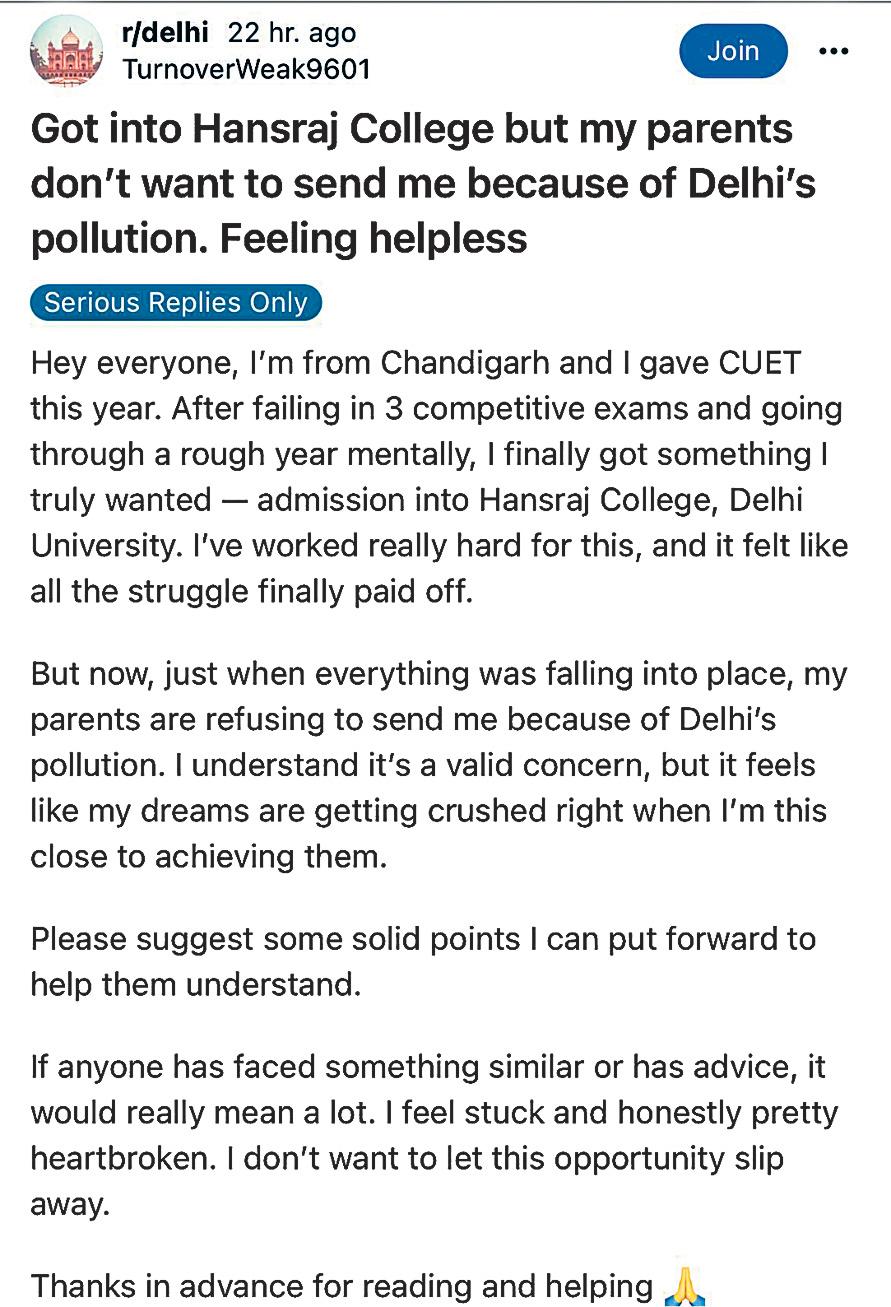Click the paragraph starting "Hey everyone"

(438, 475)
